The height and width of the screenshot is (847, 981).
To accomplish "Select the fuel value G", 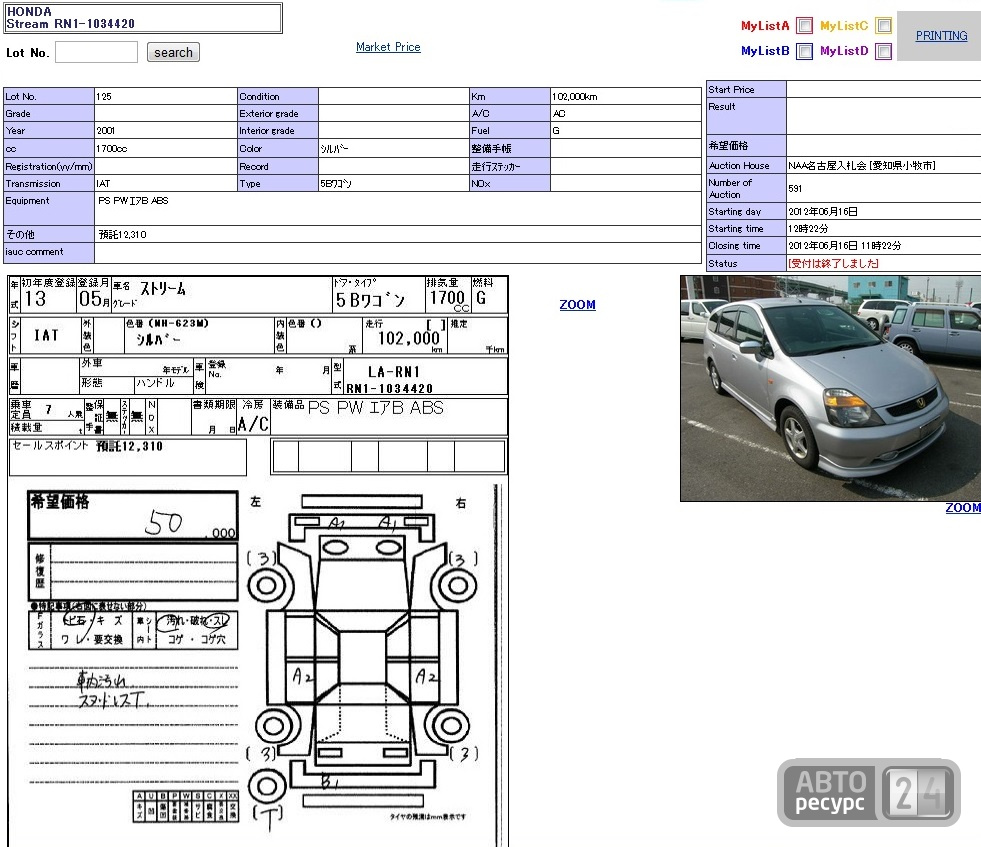I will [x=556, y=131].
